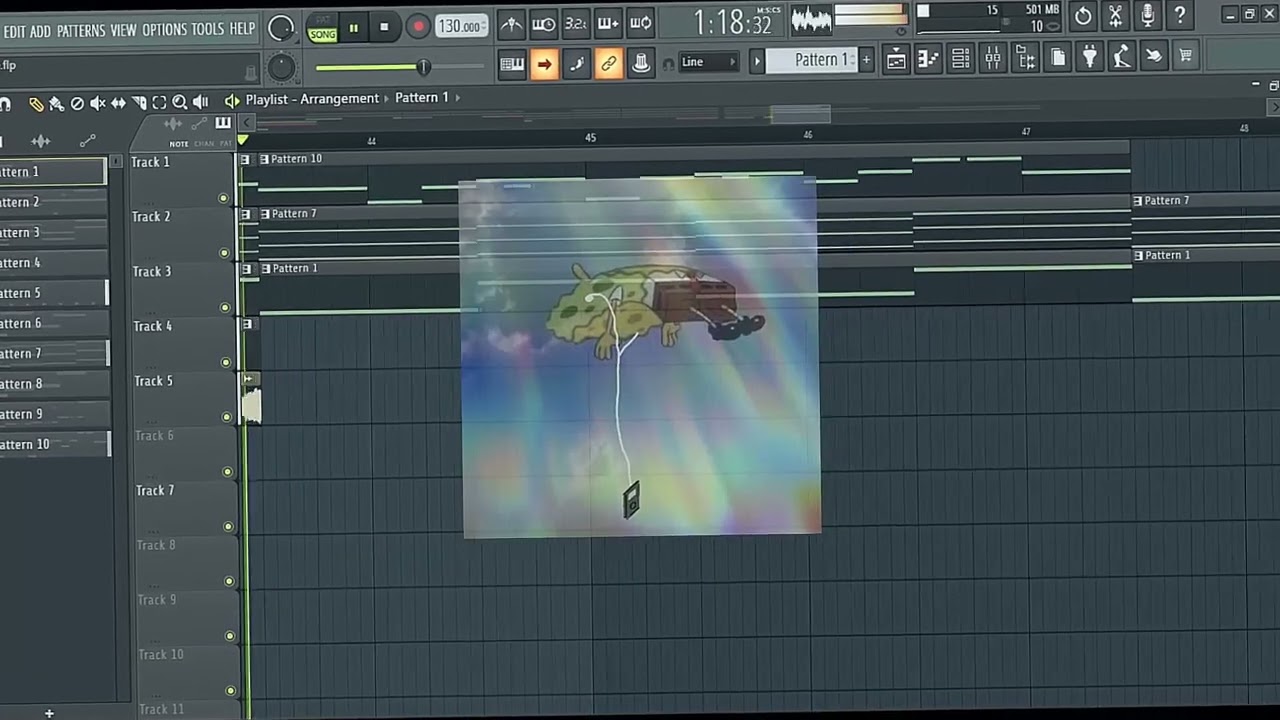Click the one-click audio recording microphone
This screenshot has width=1280, height=720.
(1148, 15)
